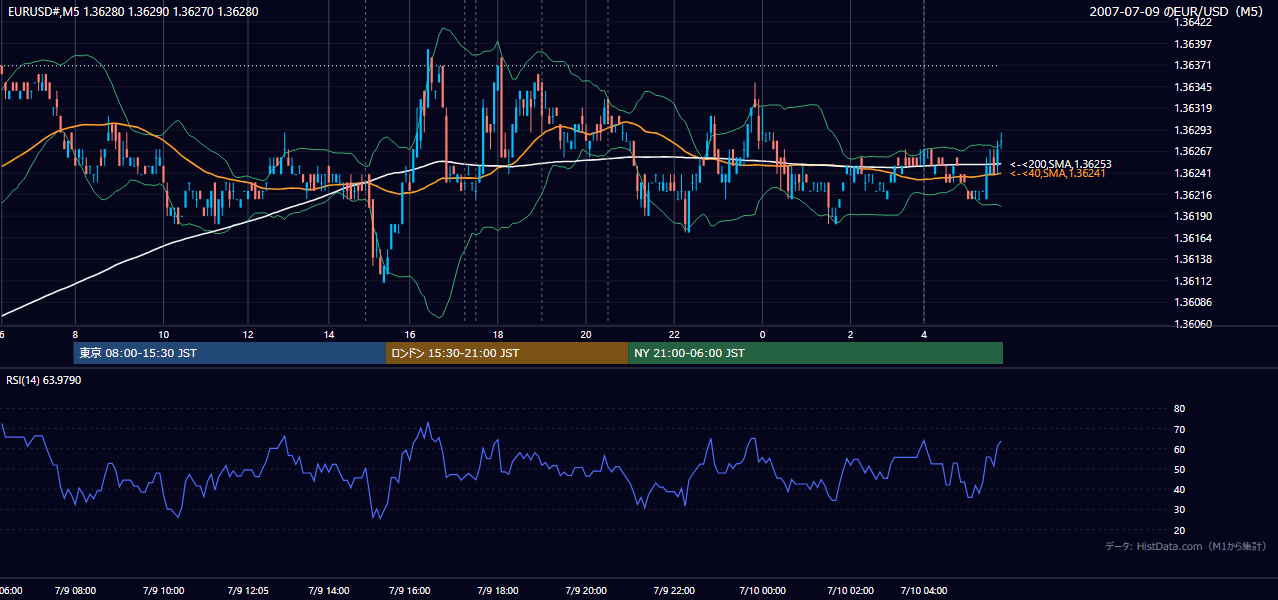Screen dimensions: 1278x600
Task: Click RSI level 50 on the scale
Action: [1179, 469]
